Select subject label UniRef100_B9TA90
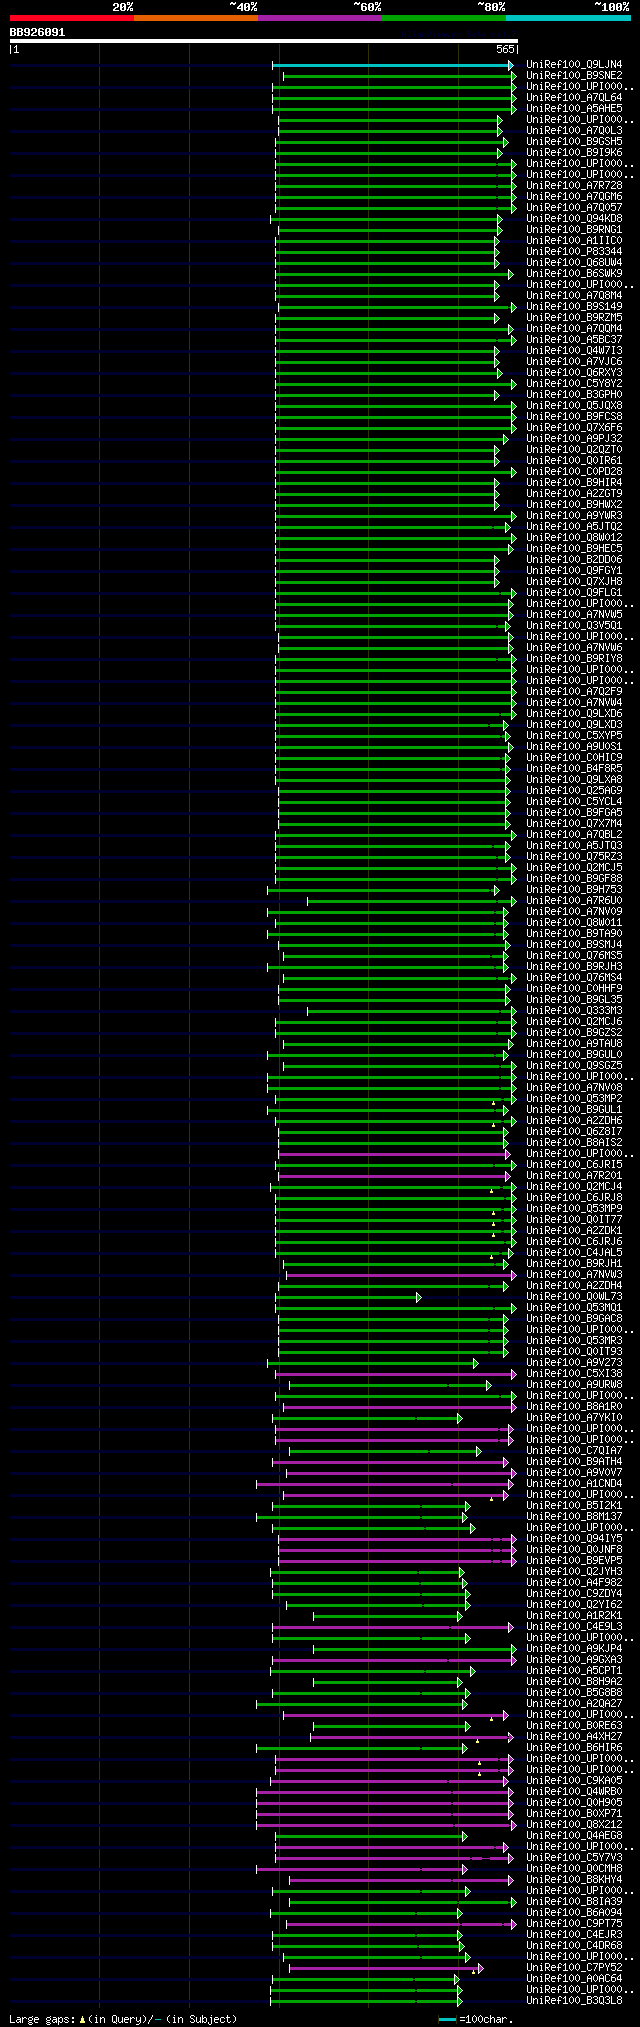The image size is (640, 2027). coord(574,934)
